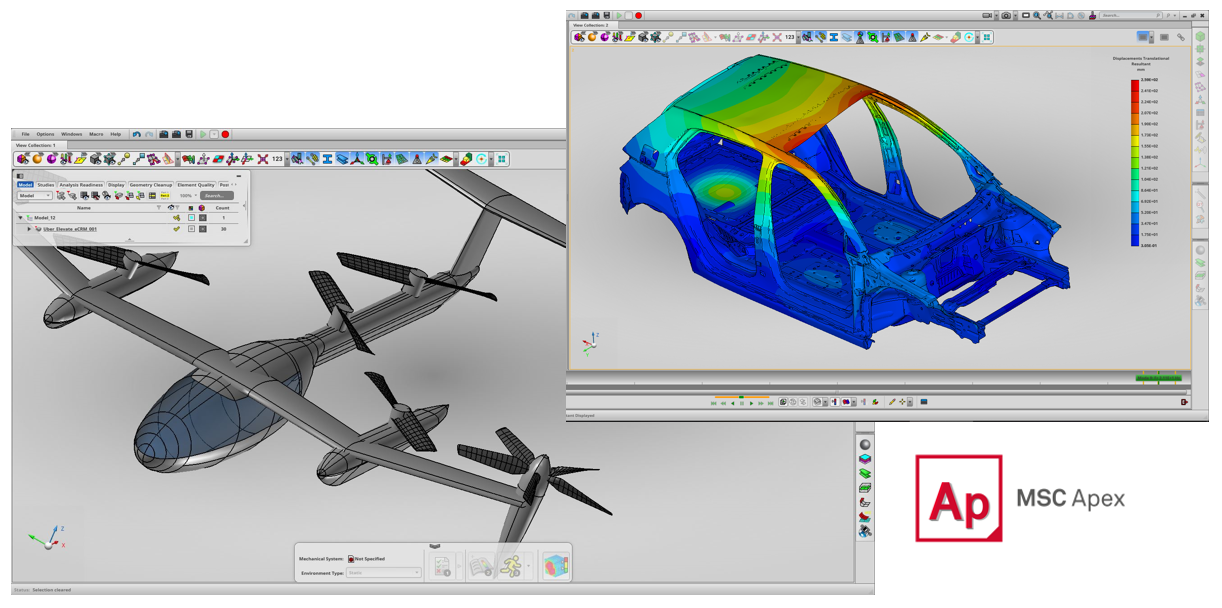Click the gray sphere render style icon
1222x608 pixels.
pyautogui.click(x=865, y=445)
